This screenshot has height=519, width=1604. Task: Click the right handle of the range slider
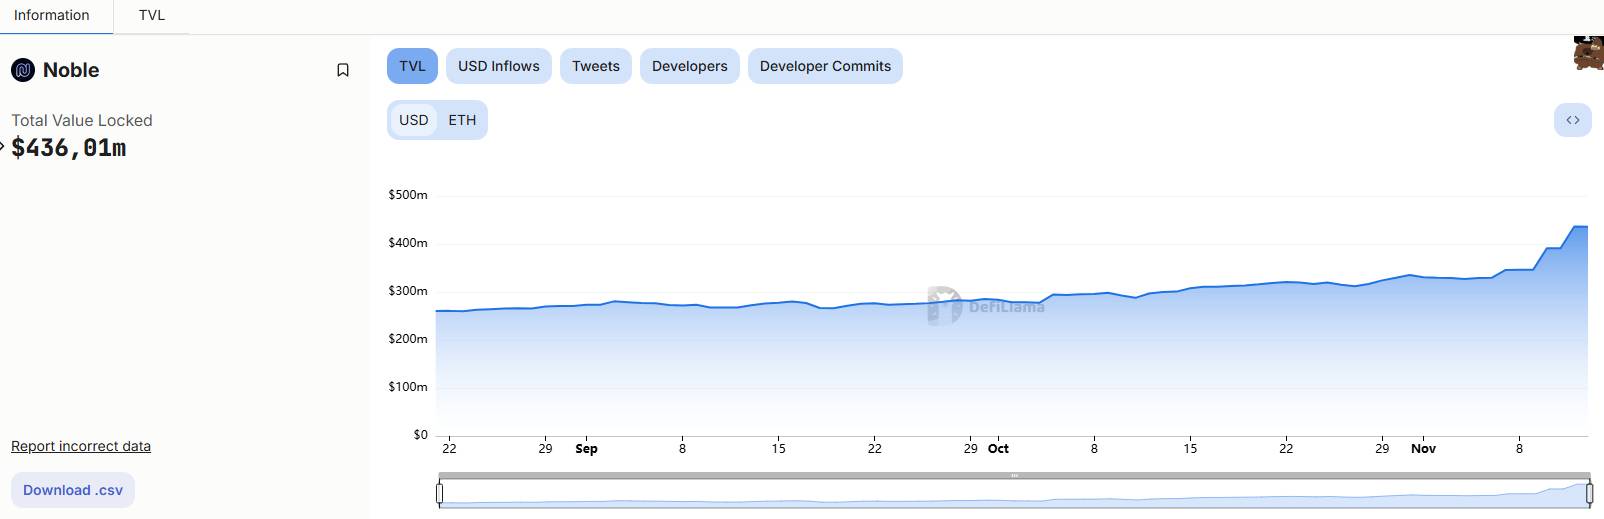1589,493
